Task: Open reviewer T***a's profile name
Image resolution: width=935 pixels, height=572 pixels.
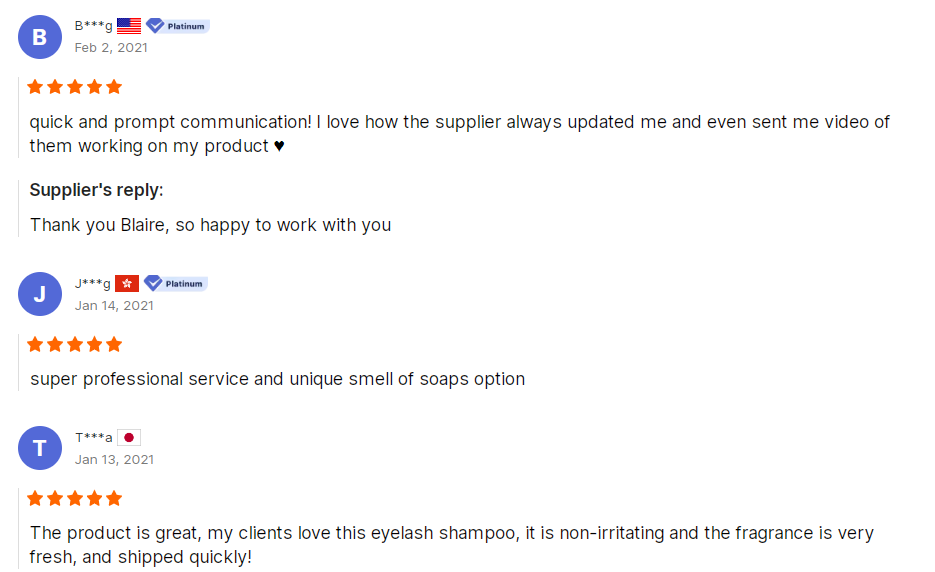Action: tap(94, 437)
